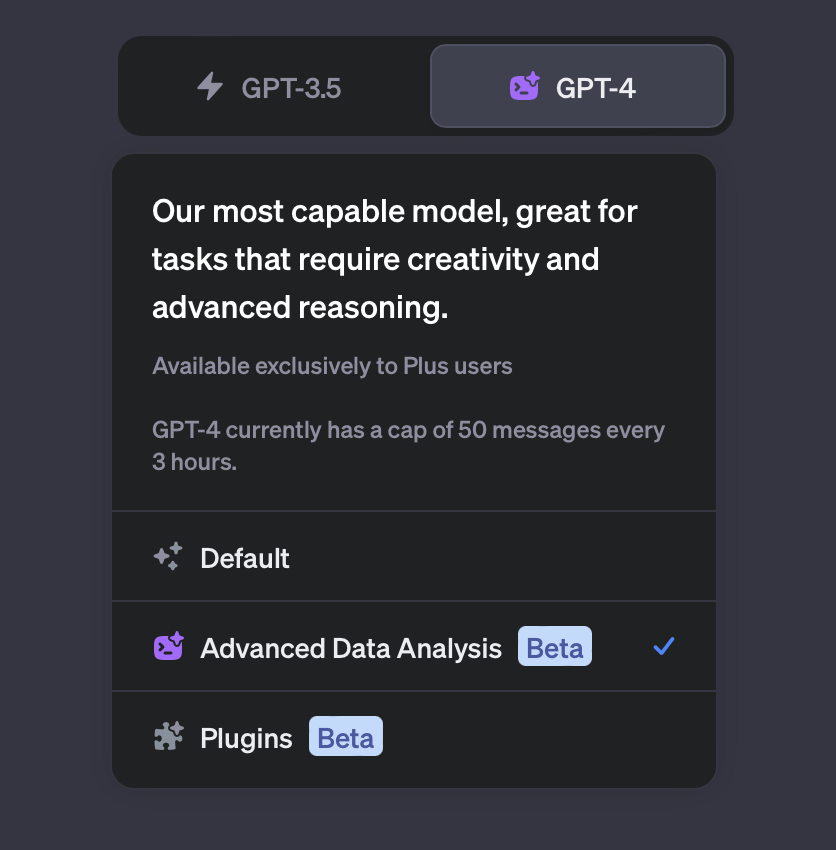Click the Default label text
This screenshot has height=850, width=836.
tap(245, 558)
